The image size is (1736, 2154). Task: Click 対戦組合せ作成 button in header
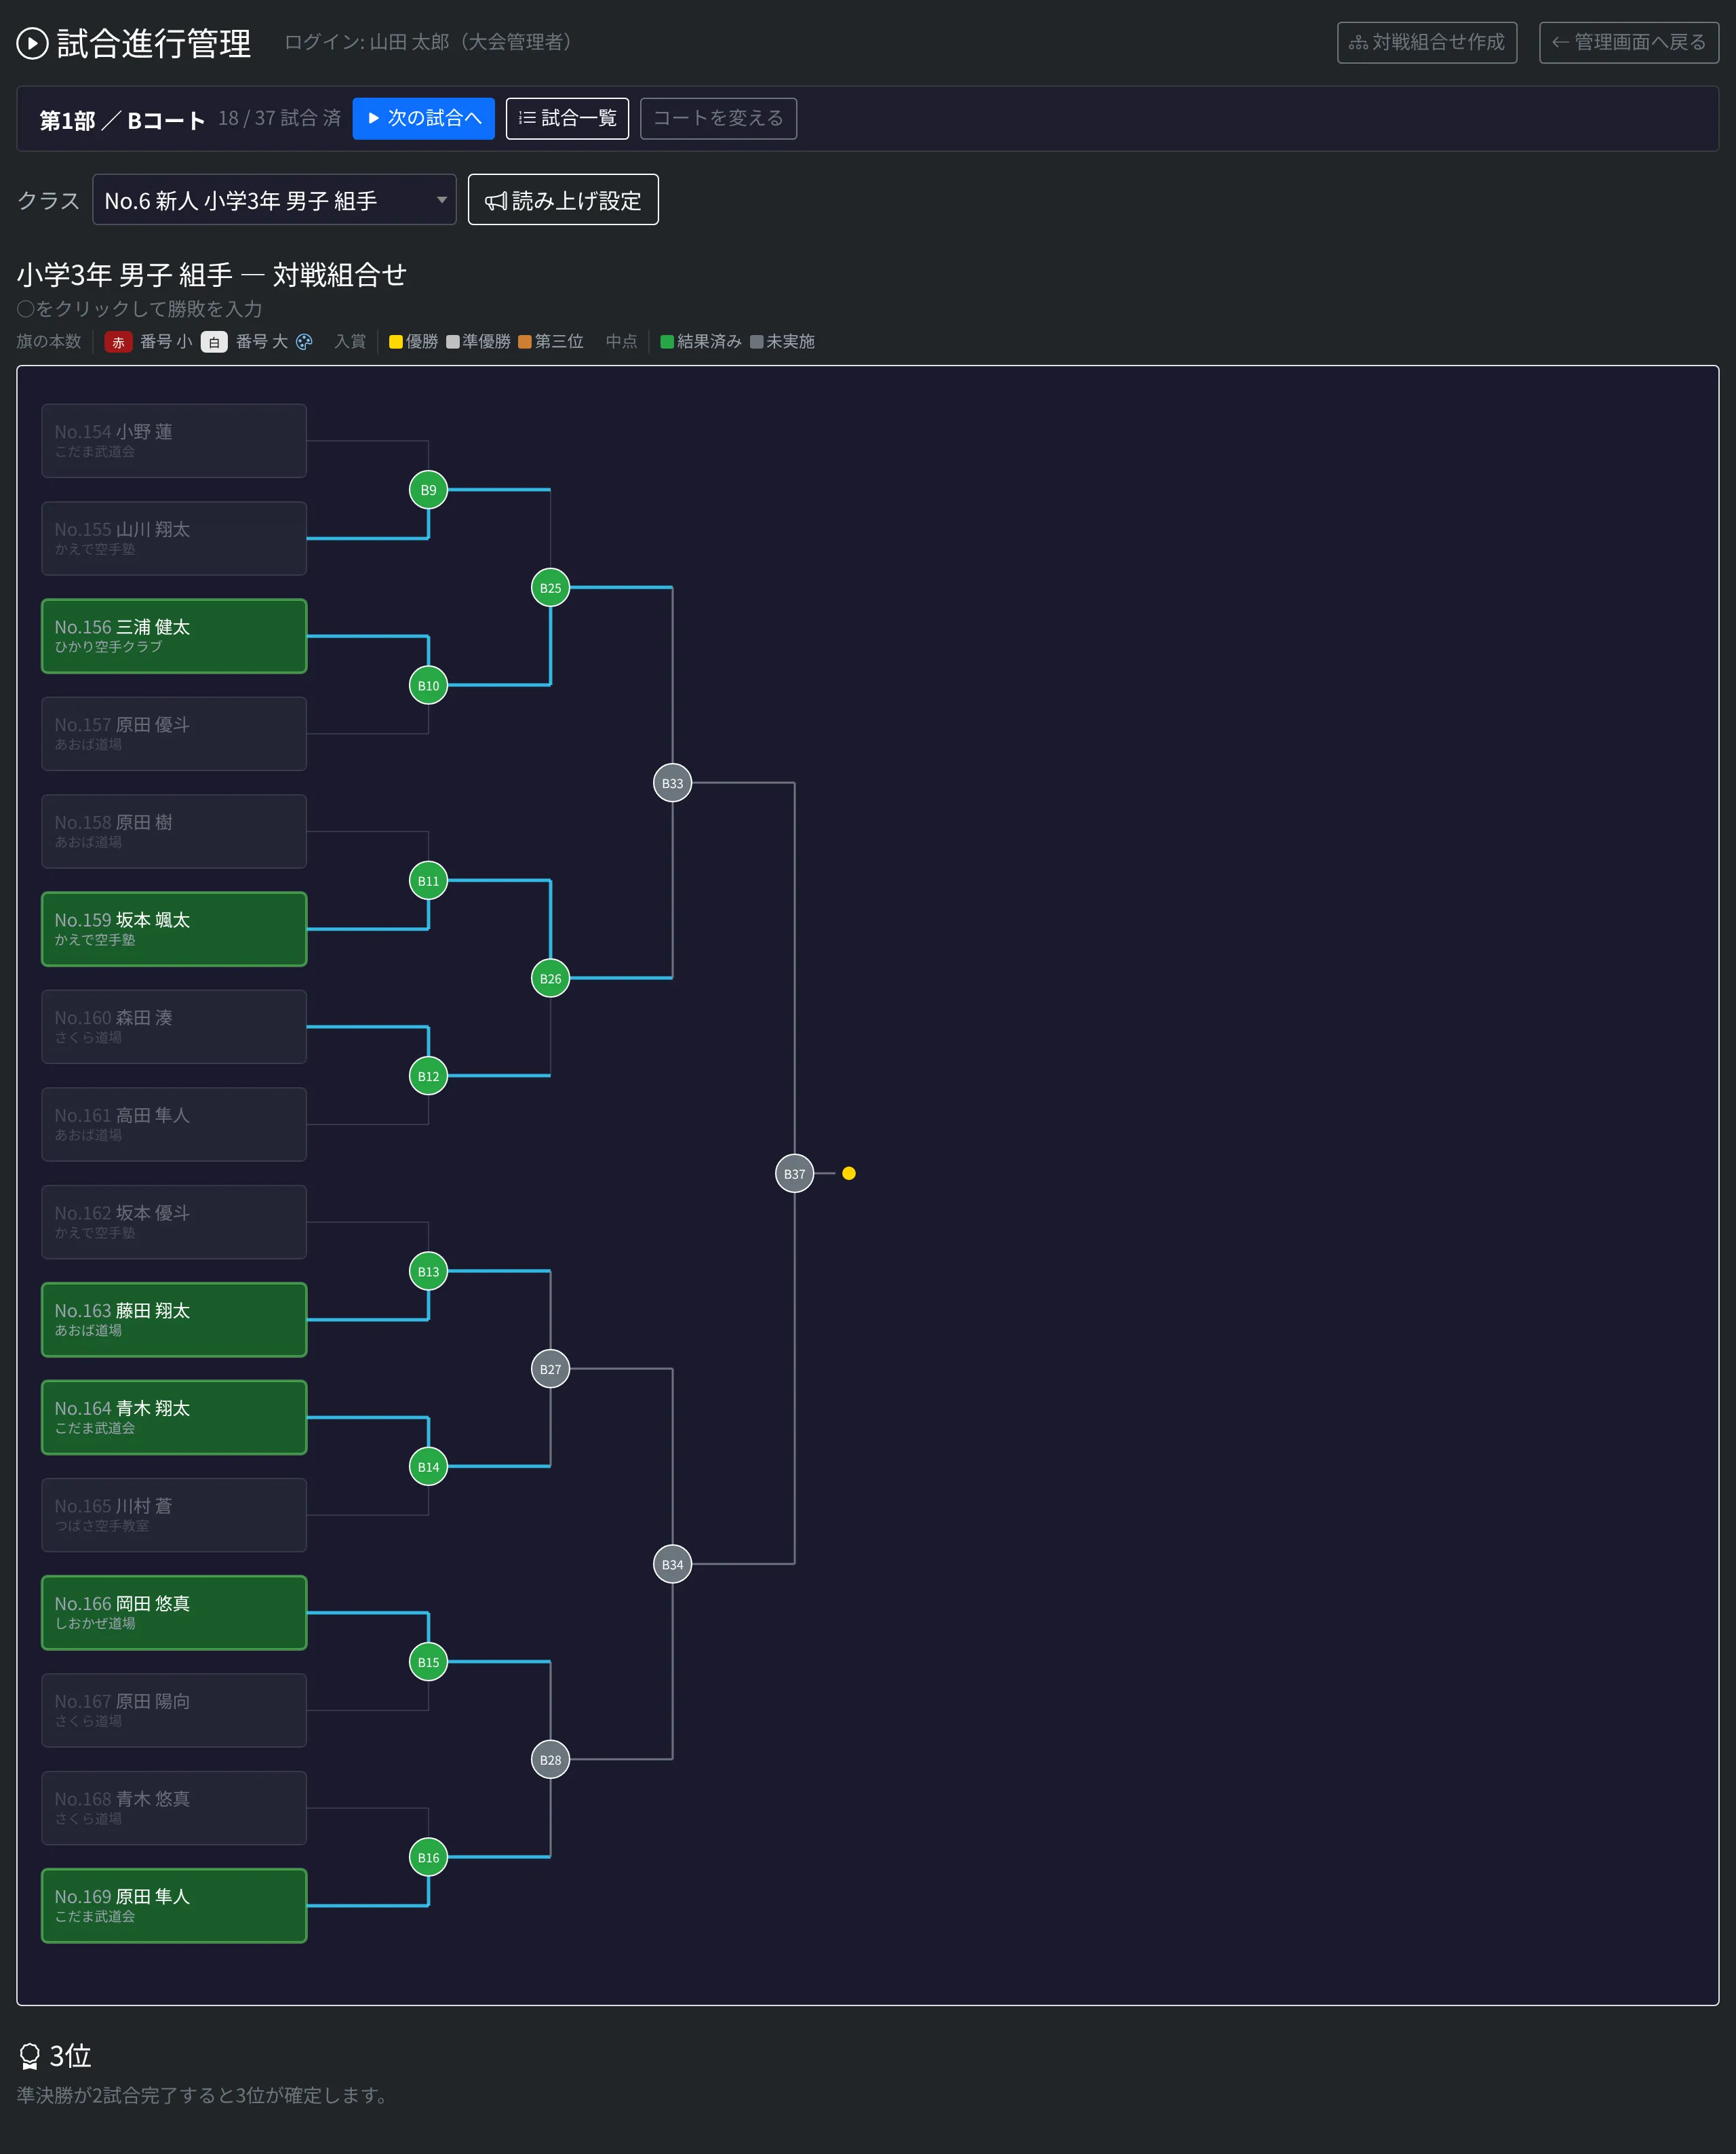[1427, 42]
